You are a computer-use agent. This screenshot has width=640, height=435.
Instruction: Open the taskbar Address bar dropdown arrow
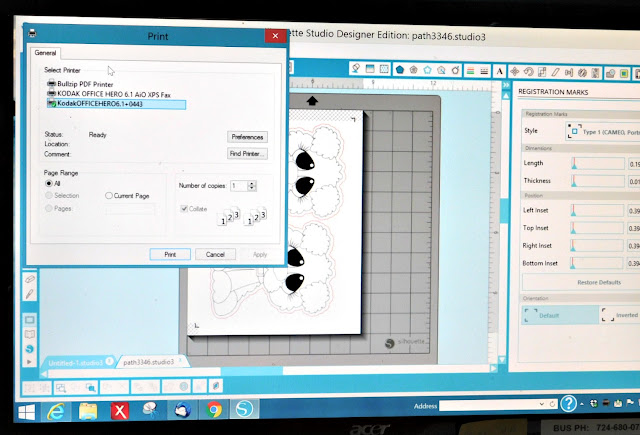542,404
